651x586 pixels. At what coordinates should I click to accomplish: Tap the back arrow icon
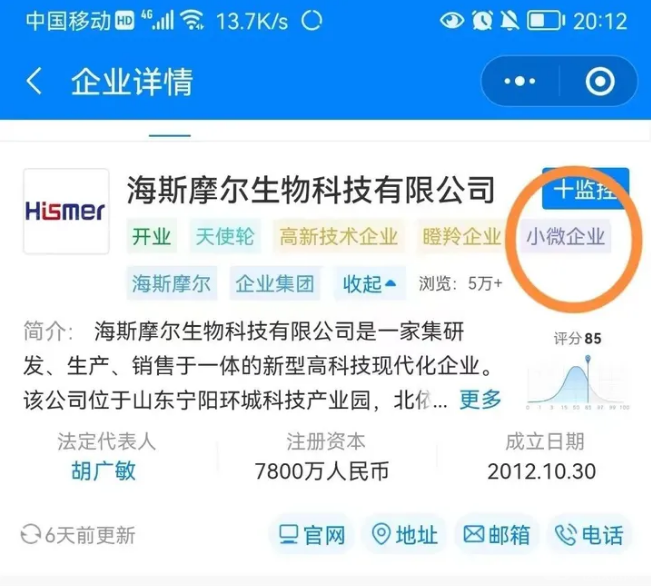tap(34, 81)
